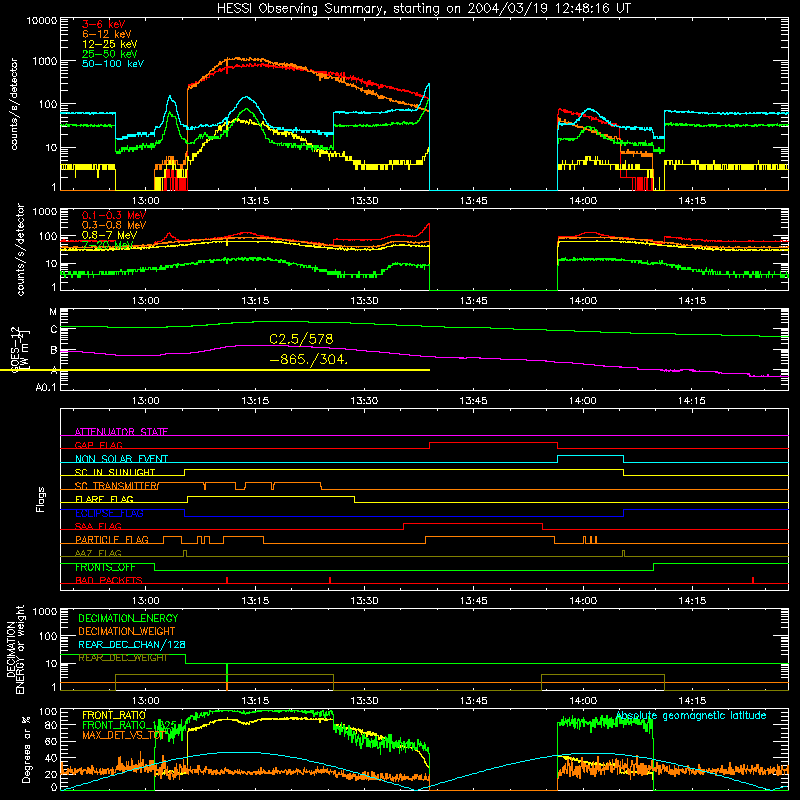Image resolution: width=800 pixels, height=800 pixels.
Task: Click the 'DECIMATION ENERGY or weight' axis title
Action: (15, 649)
